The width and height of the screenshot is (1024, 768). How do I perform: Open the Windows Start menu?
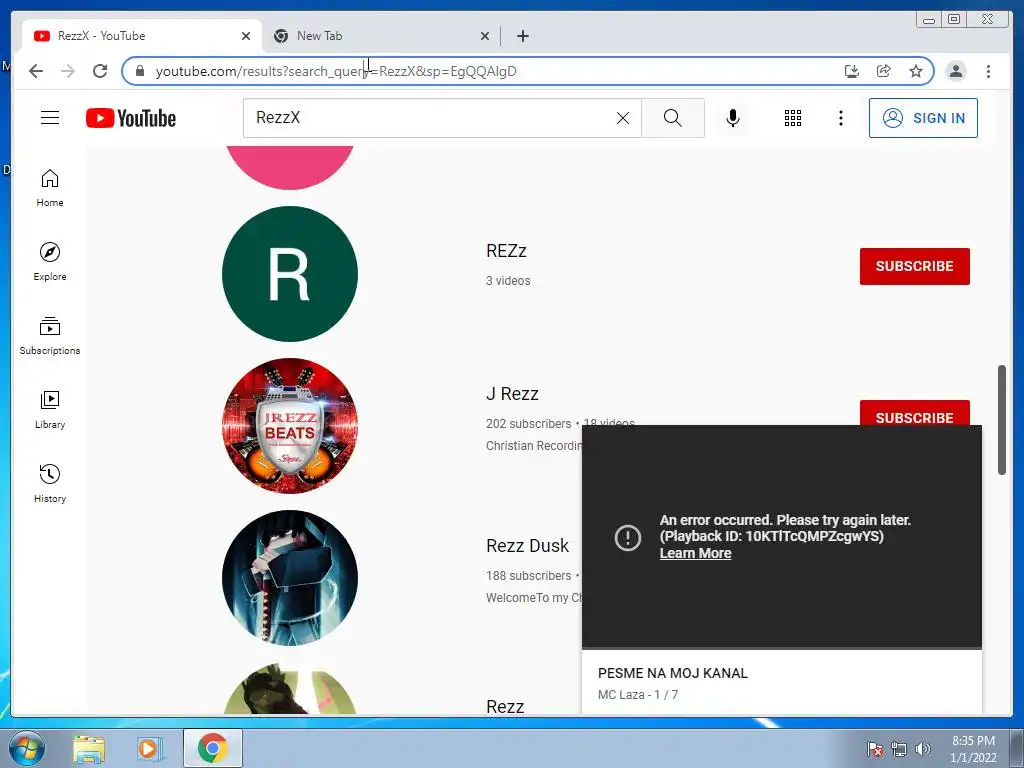pyautogui.click(x=27, y=748)
